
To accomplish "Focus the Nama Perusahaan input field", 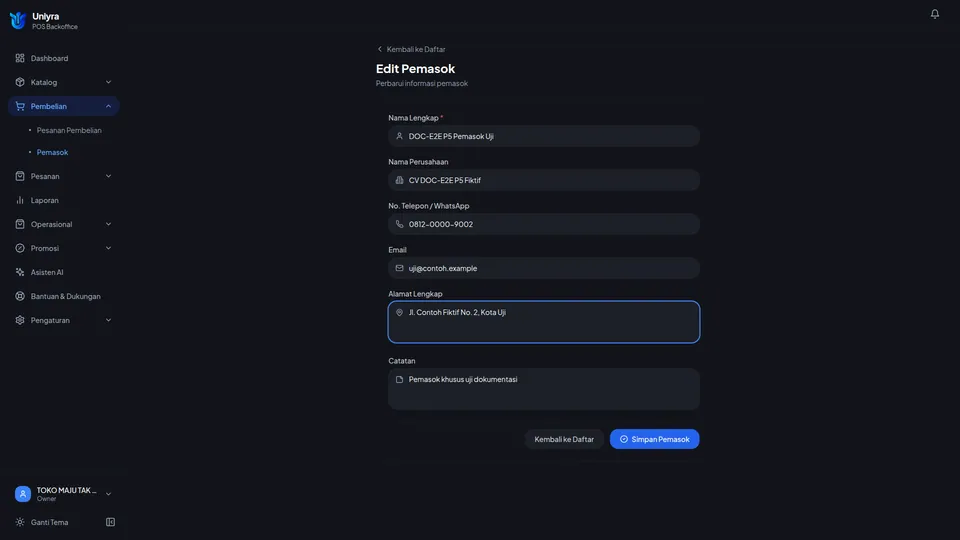I will click(544, 180).
